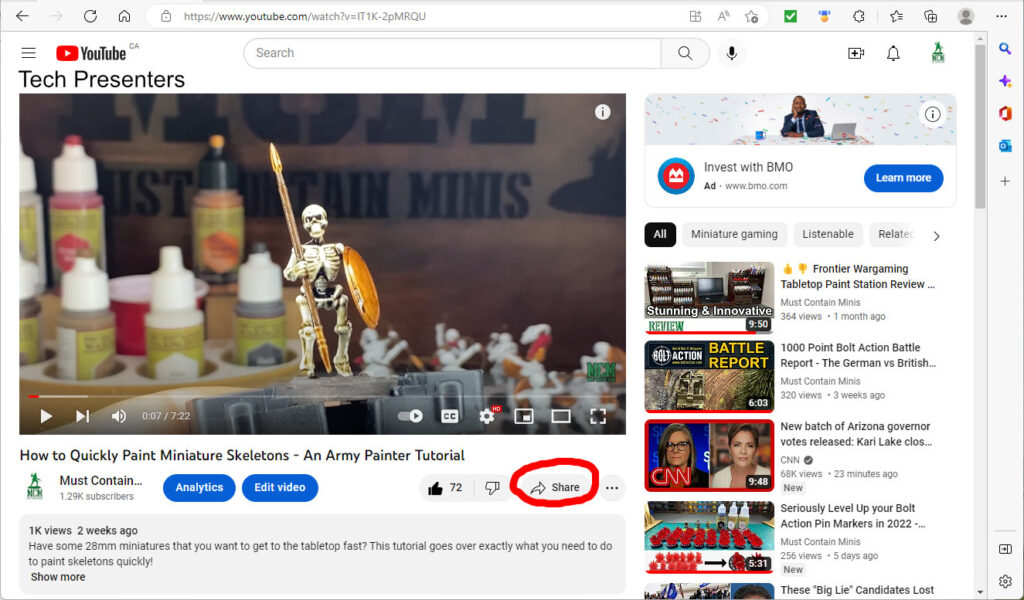Open the Create video icon
Image resolution: width=1024 pixels, height=600 pixels.
coord(856,53)
